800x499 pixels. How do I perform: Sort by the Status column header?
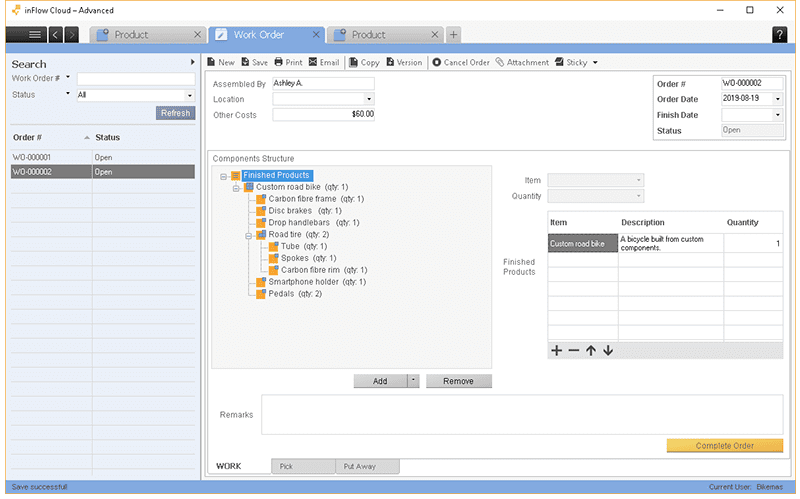(x=144, y=137)
